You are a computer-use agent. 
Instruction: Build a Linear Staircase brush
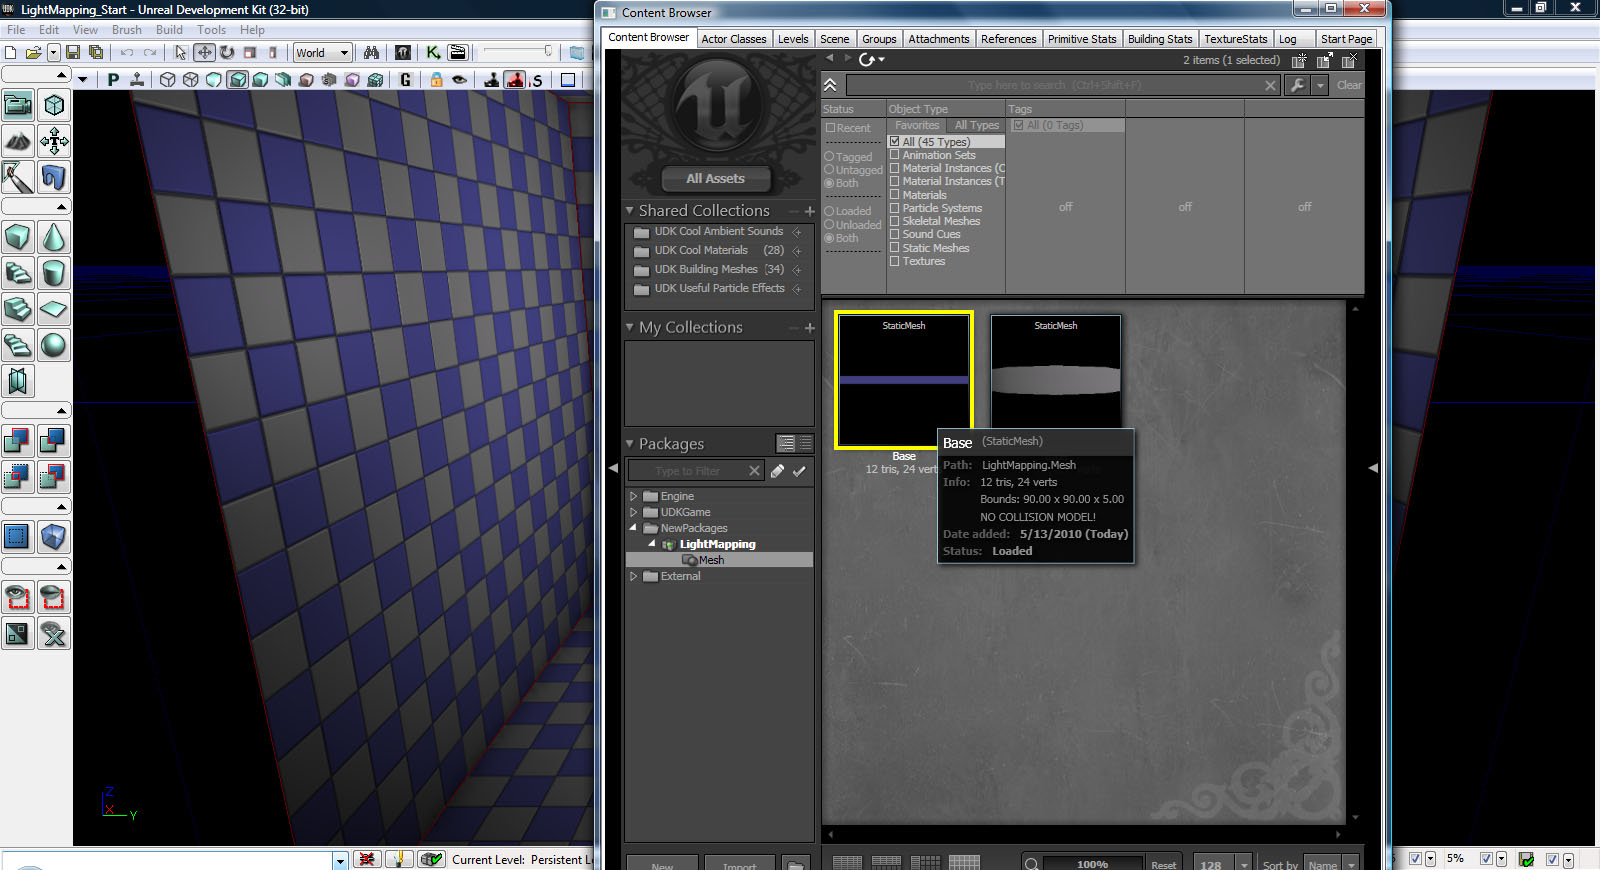point(18,309)
